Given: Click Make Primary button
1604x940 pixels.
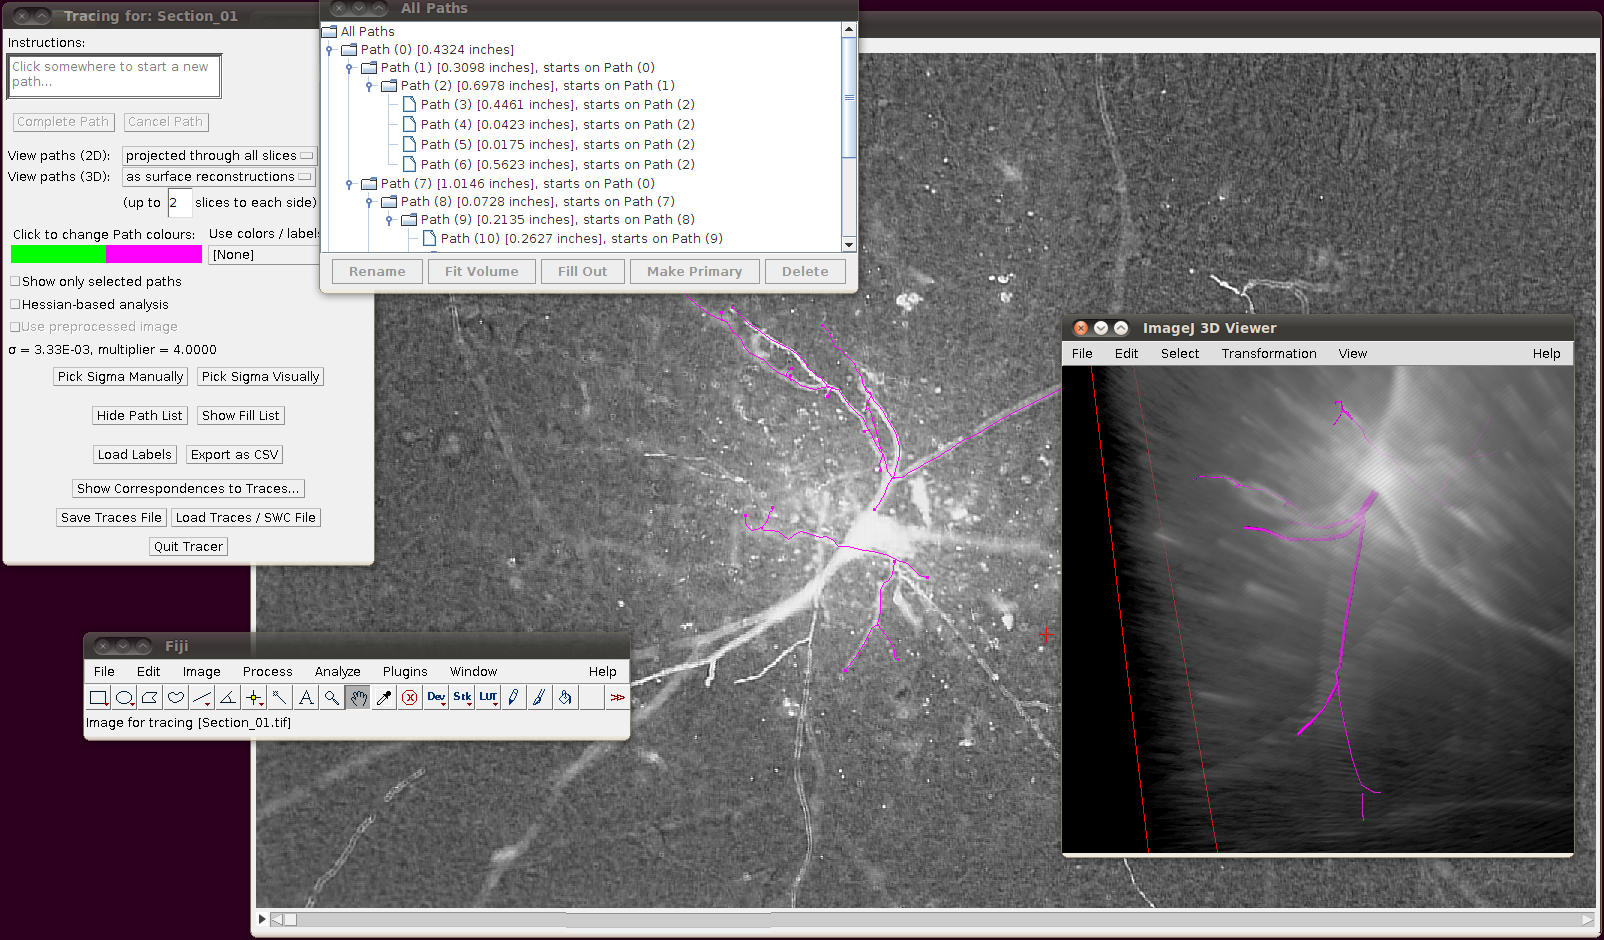Looking at the screenshot, I should 695,272.
